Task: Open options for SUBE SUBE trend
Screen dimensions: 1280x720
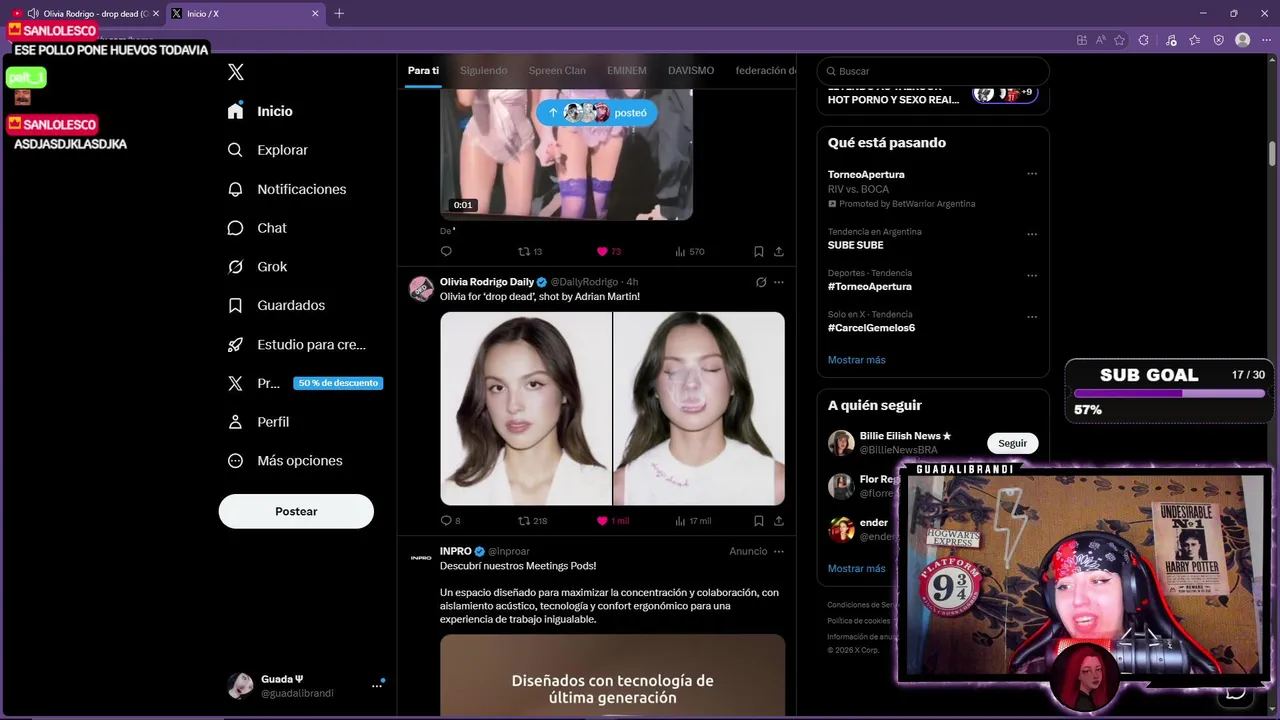Action: point(1032,235)
